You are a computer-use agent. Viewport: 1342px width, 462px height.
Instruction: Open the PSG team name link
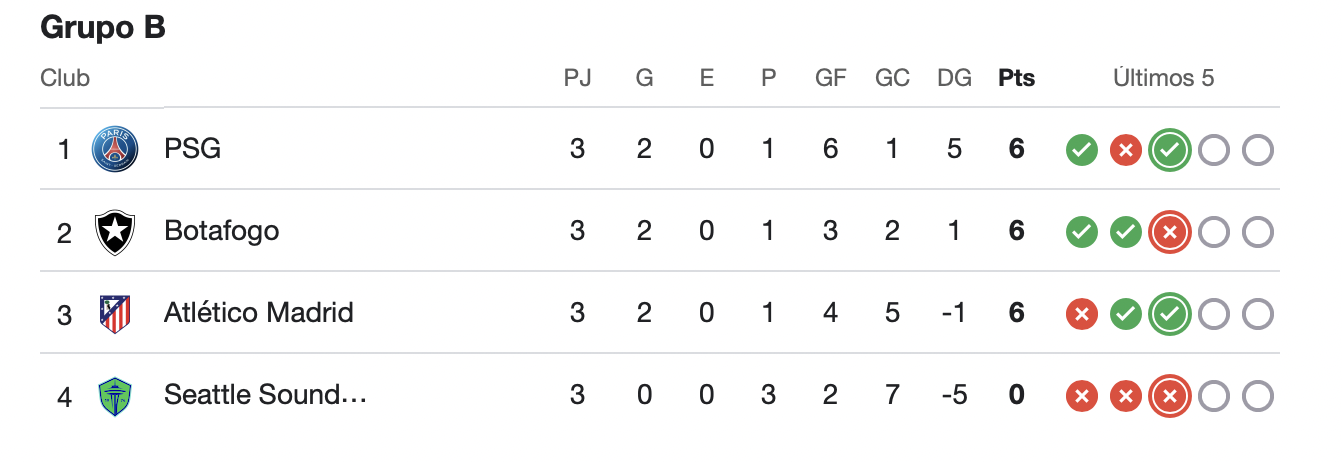pos(192,149)
